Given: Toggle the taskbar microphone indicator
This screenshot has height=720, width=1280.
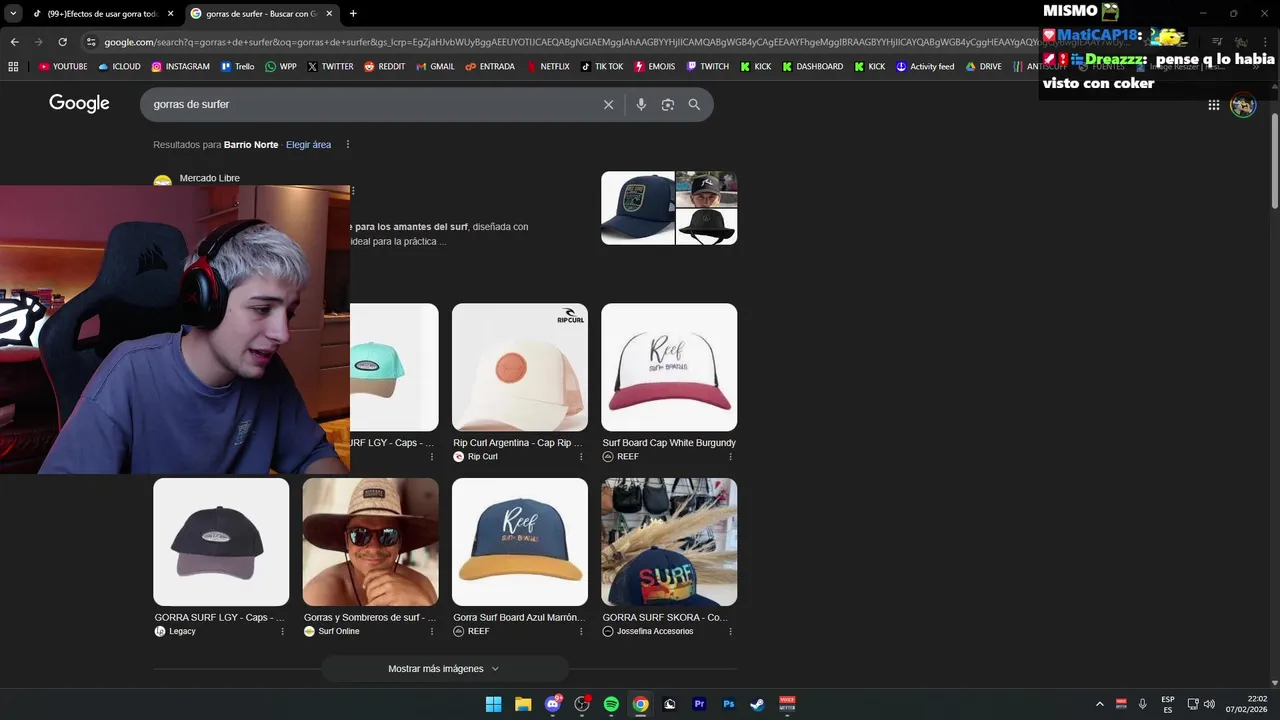Looking at the screenshot, I should 1143,704.
